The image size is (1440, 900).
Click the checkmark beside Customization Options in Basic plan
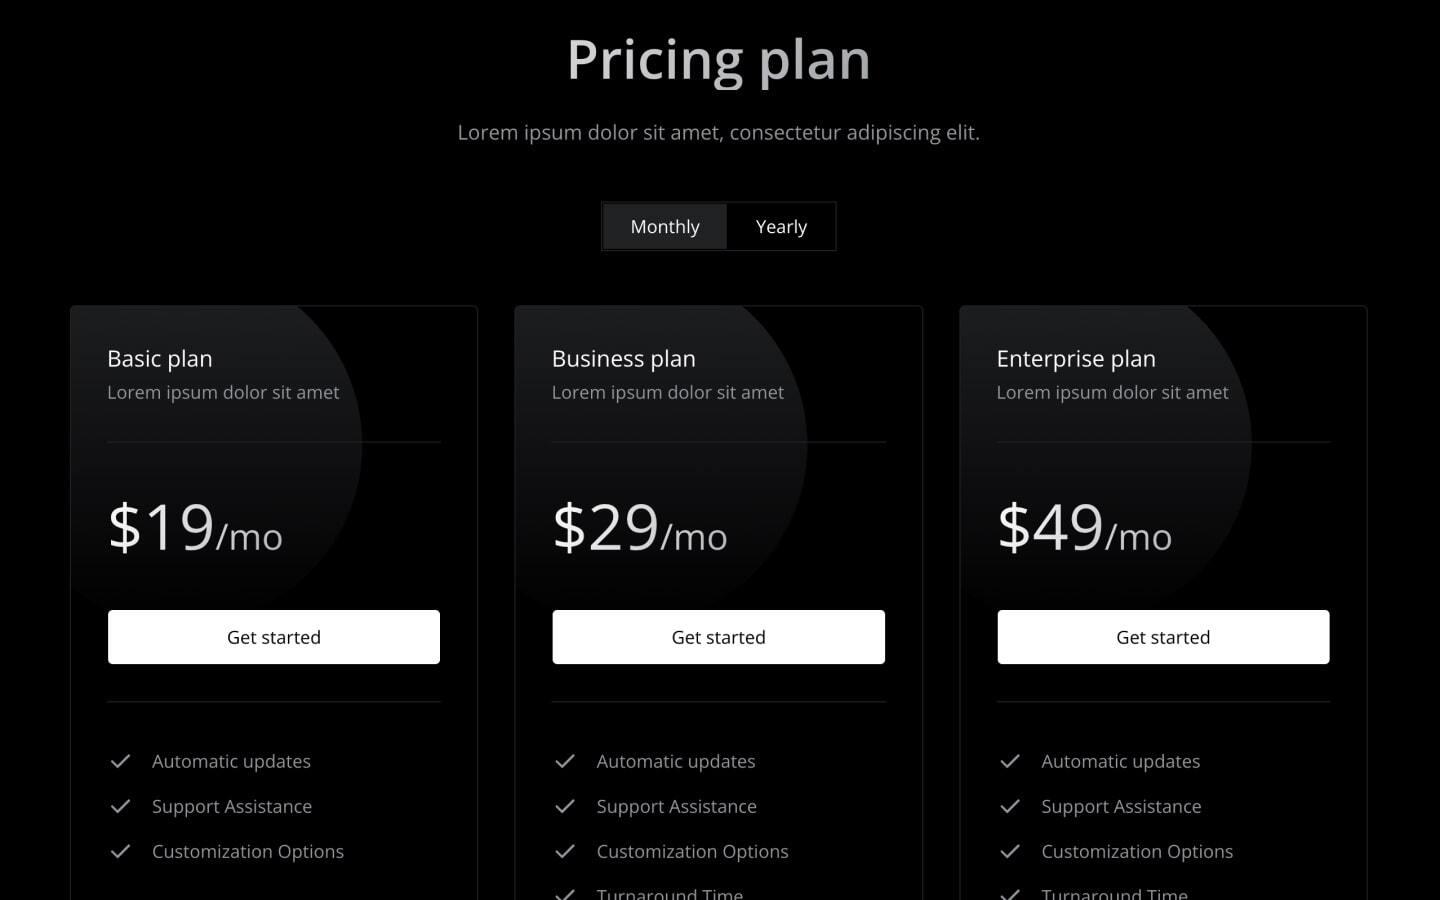[x=121, y=851]
